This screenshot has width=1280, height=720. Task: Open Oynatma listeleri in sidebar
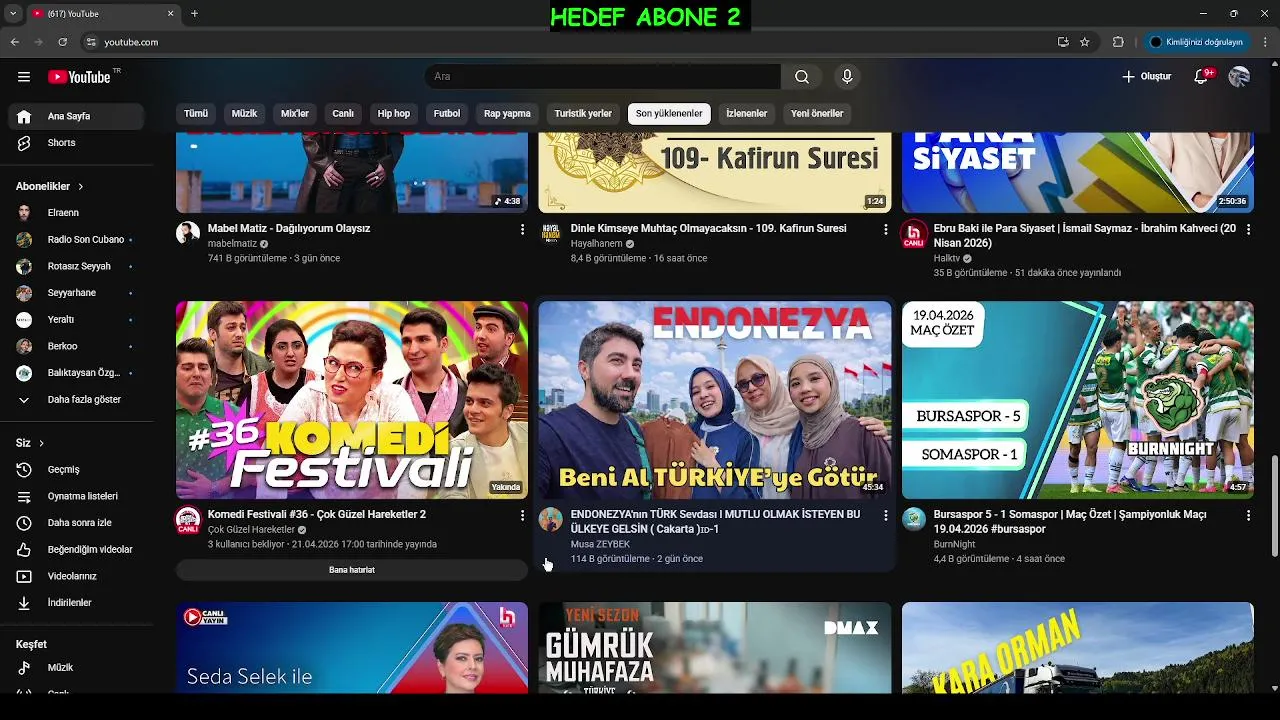click(76, 496)
